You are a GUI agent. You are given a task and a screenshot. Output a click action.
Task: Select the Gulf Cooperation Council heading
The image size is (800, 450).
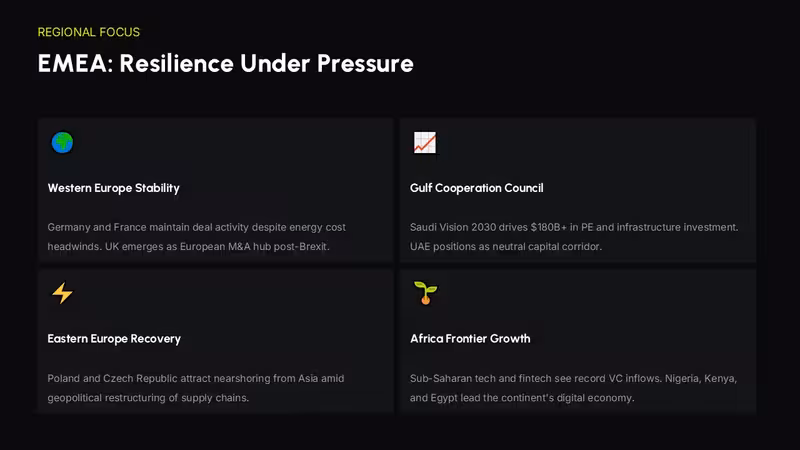[477, 188]
